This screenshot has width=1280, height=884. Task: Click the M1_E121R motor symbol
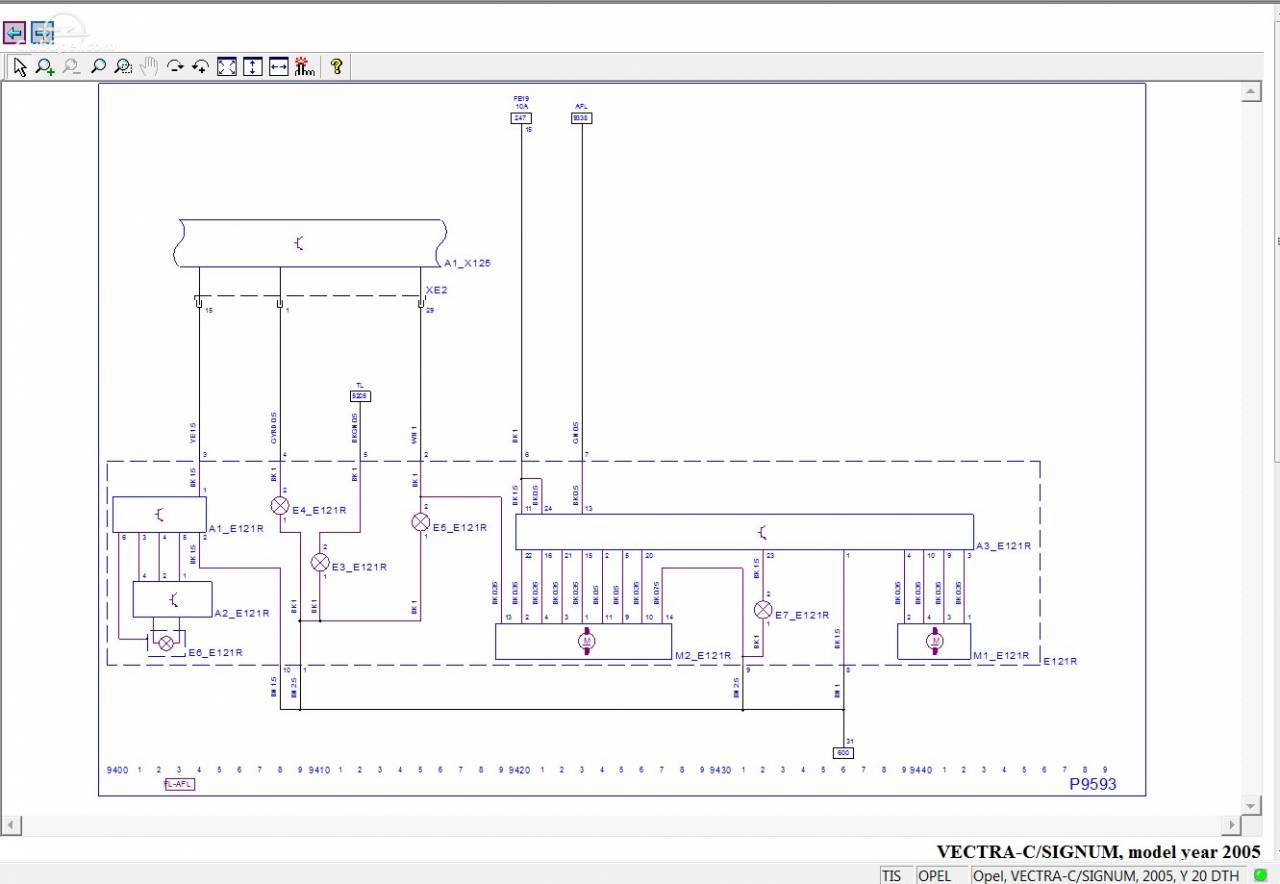934,641
